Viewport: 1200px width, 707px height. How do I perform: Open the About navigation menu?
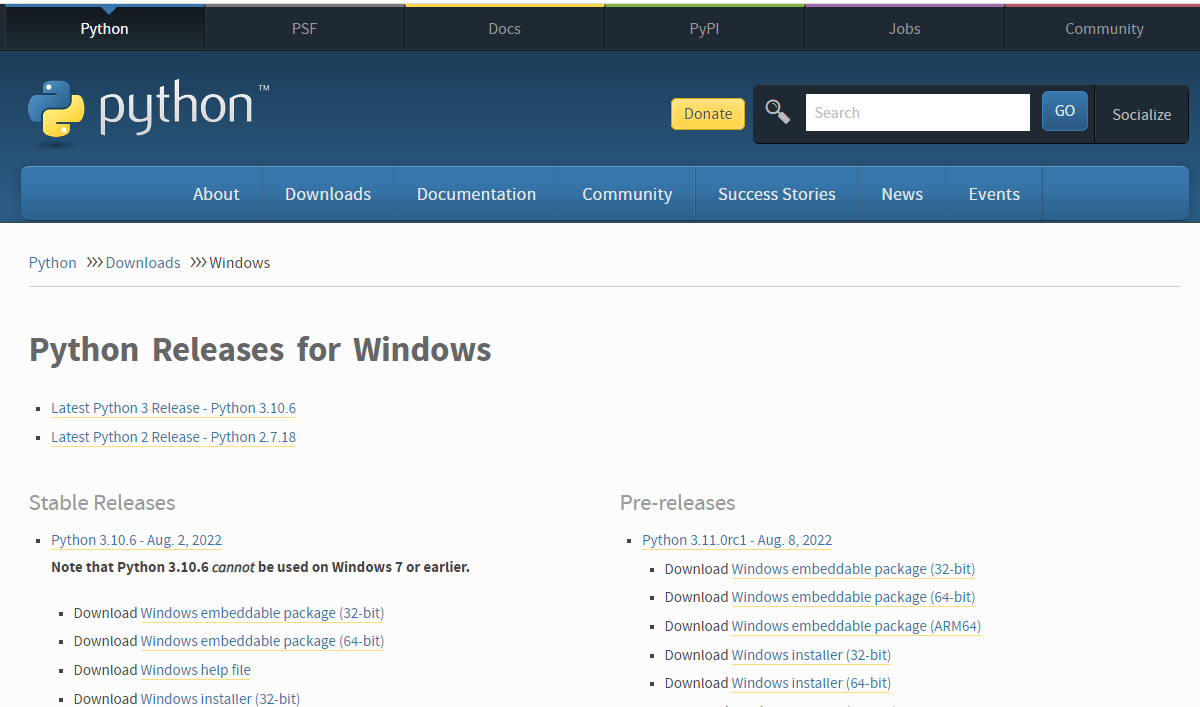click(x=216, y=194)
